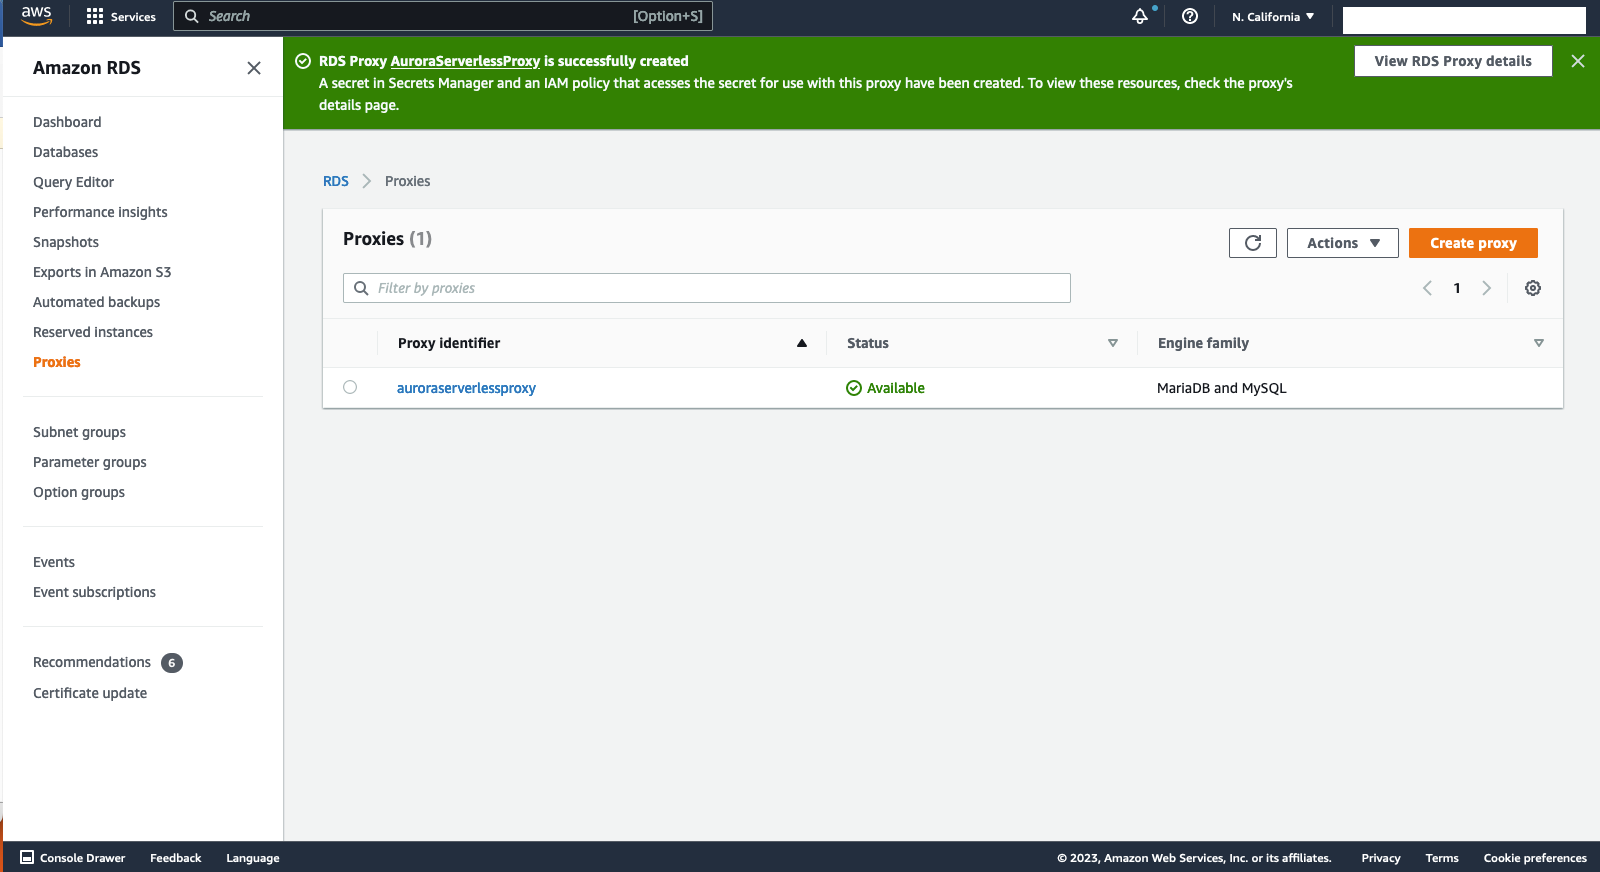The width and height of the screenshot is (1600, 872).
Task: Open the auroraserverlessproxy link
Action: [x=466, y=388]
